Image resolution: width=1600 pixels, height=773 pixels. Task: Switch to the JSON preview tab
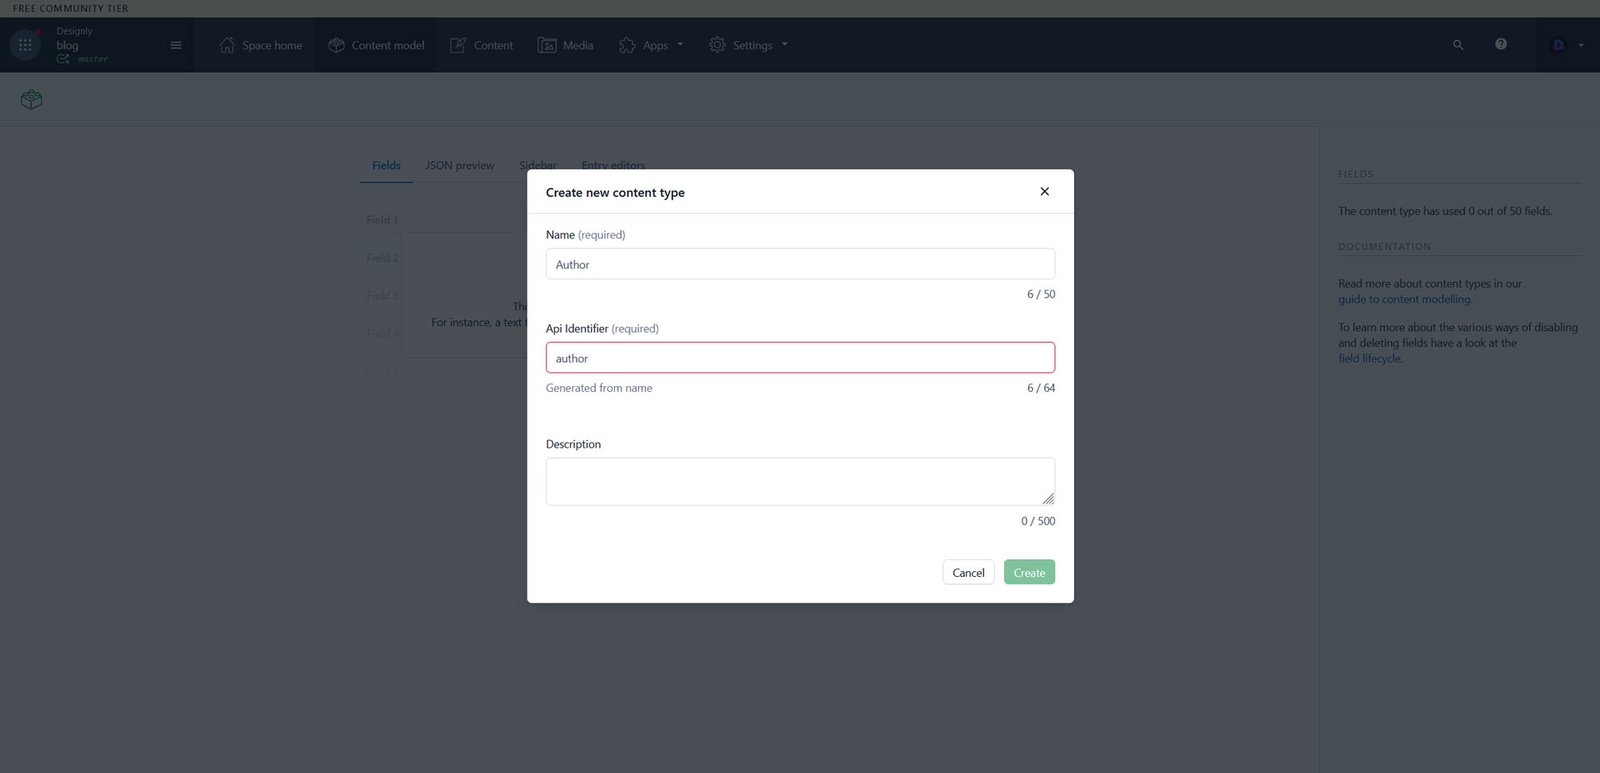point(460,166)
